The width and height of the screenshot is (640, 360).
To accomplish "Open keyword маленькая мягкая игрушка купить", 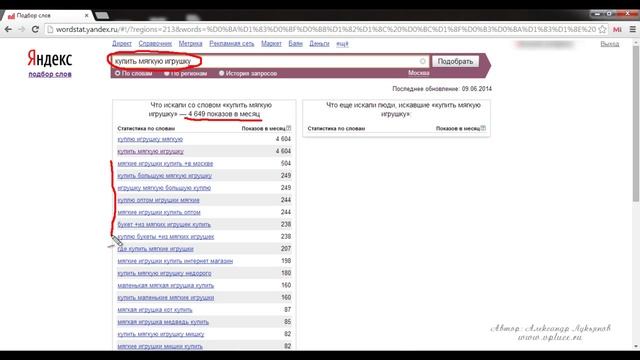I will pos(166,286).
